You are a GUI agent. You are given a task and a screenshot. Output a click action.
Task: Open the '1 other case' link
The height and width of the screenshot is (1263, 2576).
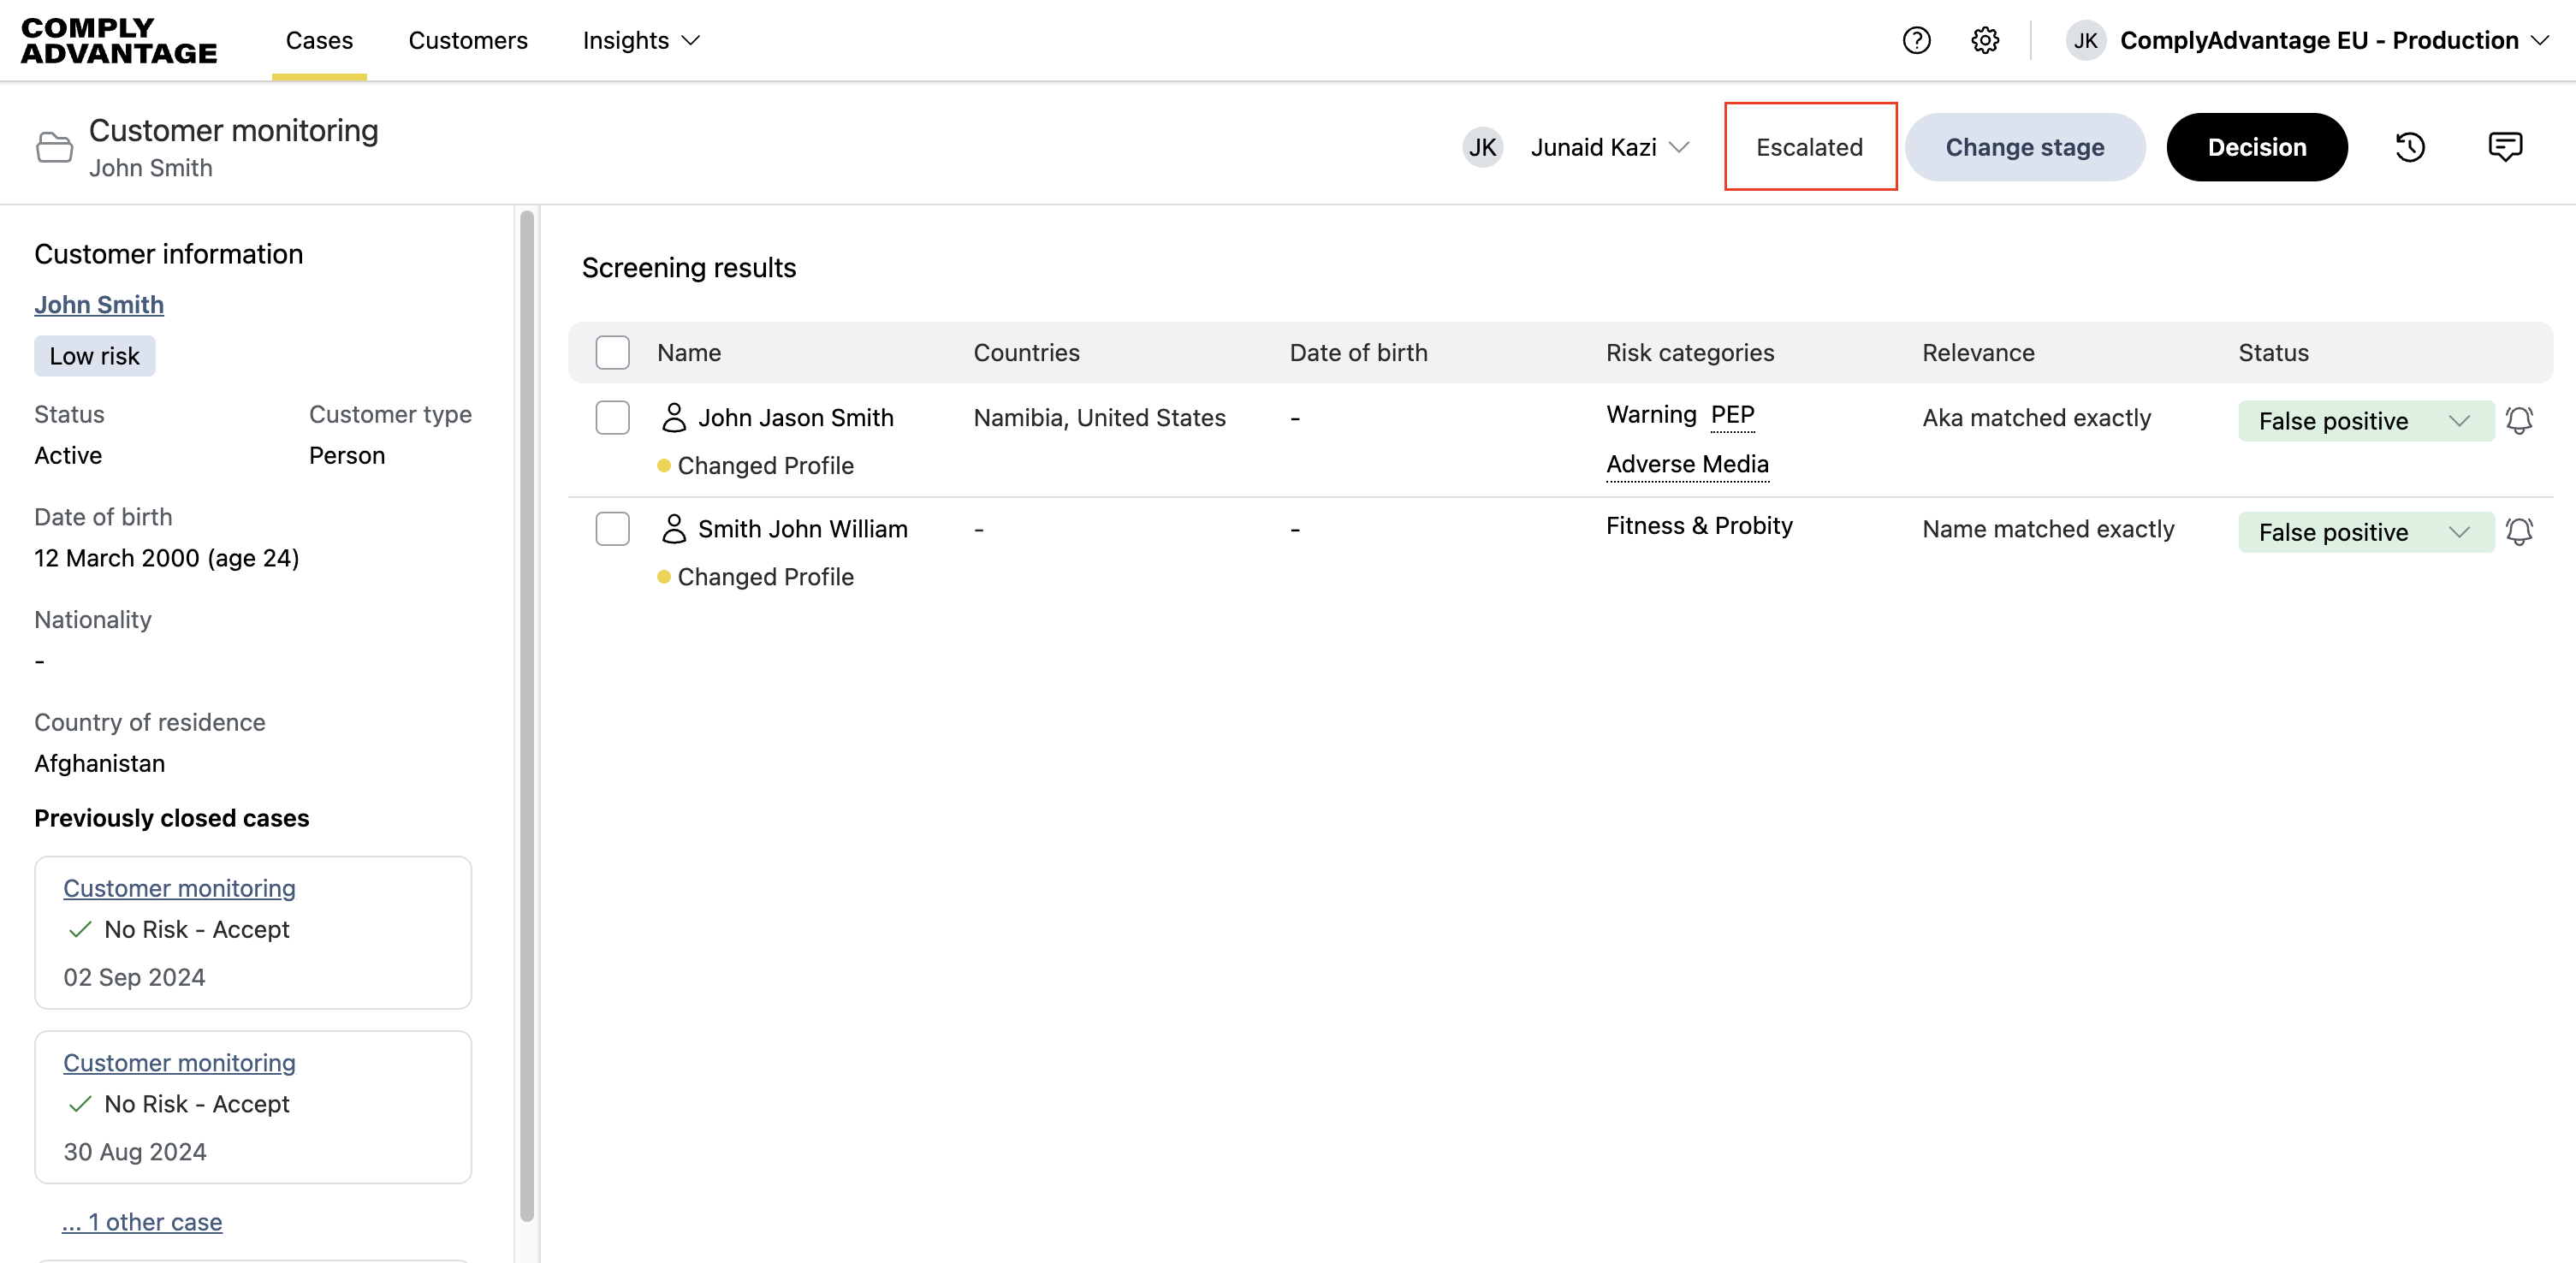(142, 1221)
